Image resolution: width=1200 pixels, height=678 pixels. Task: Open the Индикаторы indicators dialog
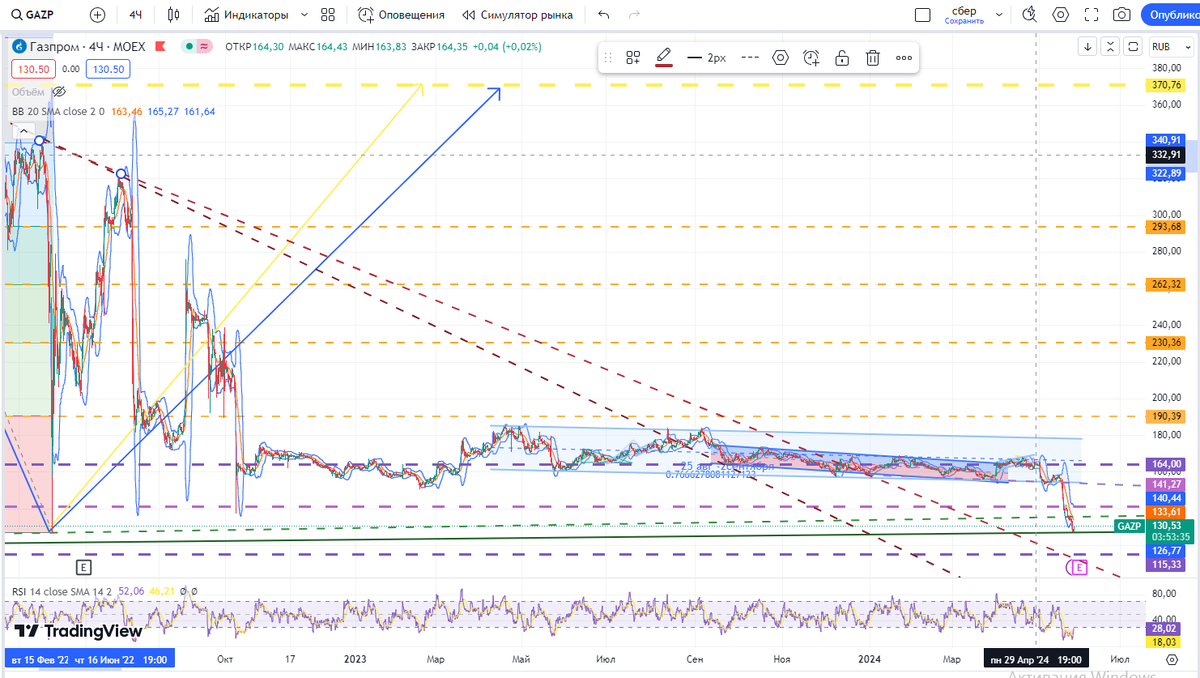point(246,15)
